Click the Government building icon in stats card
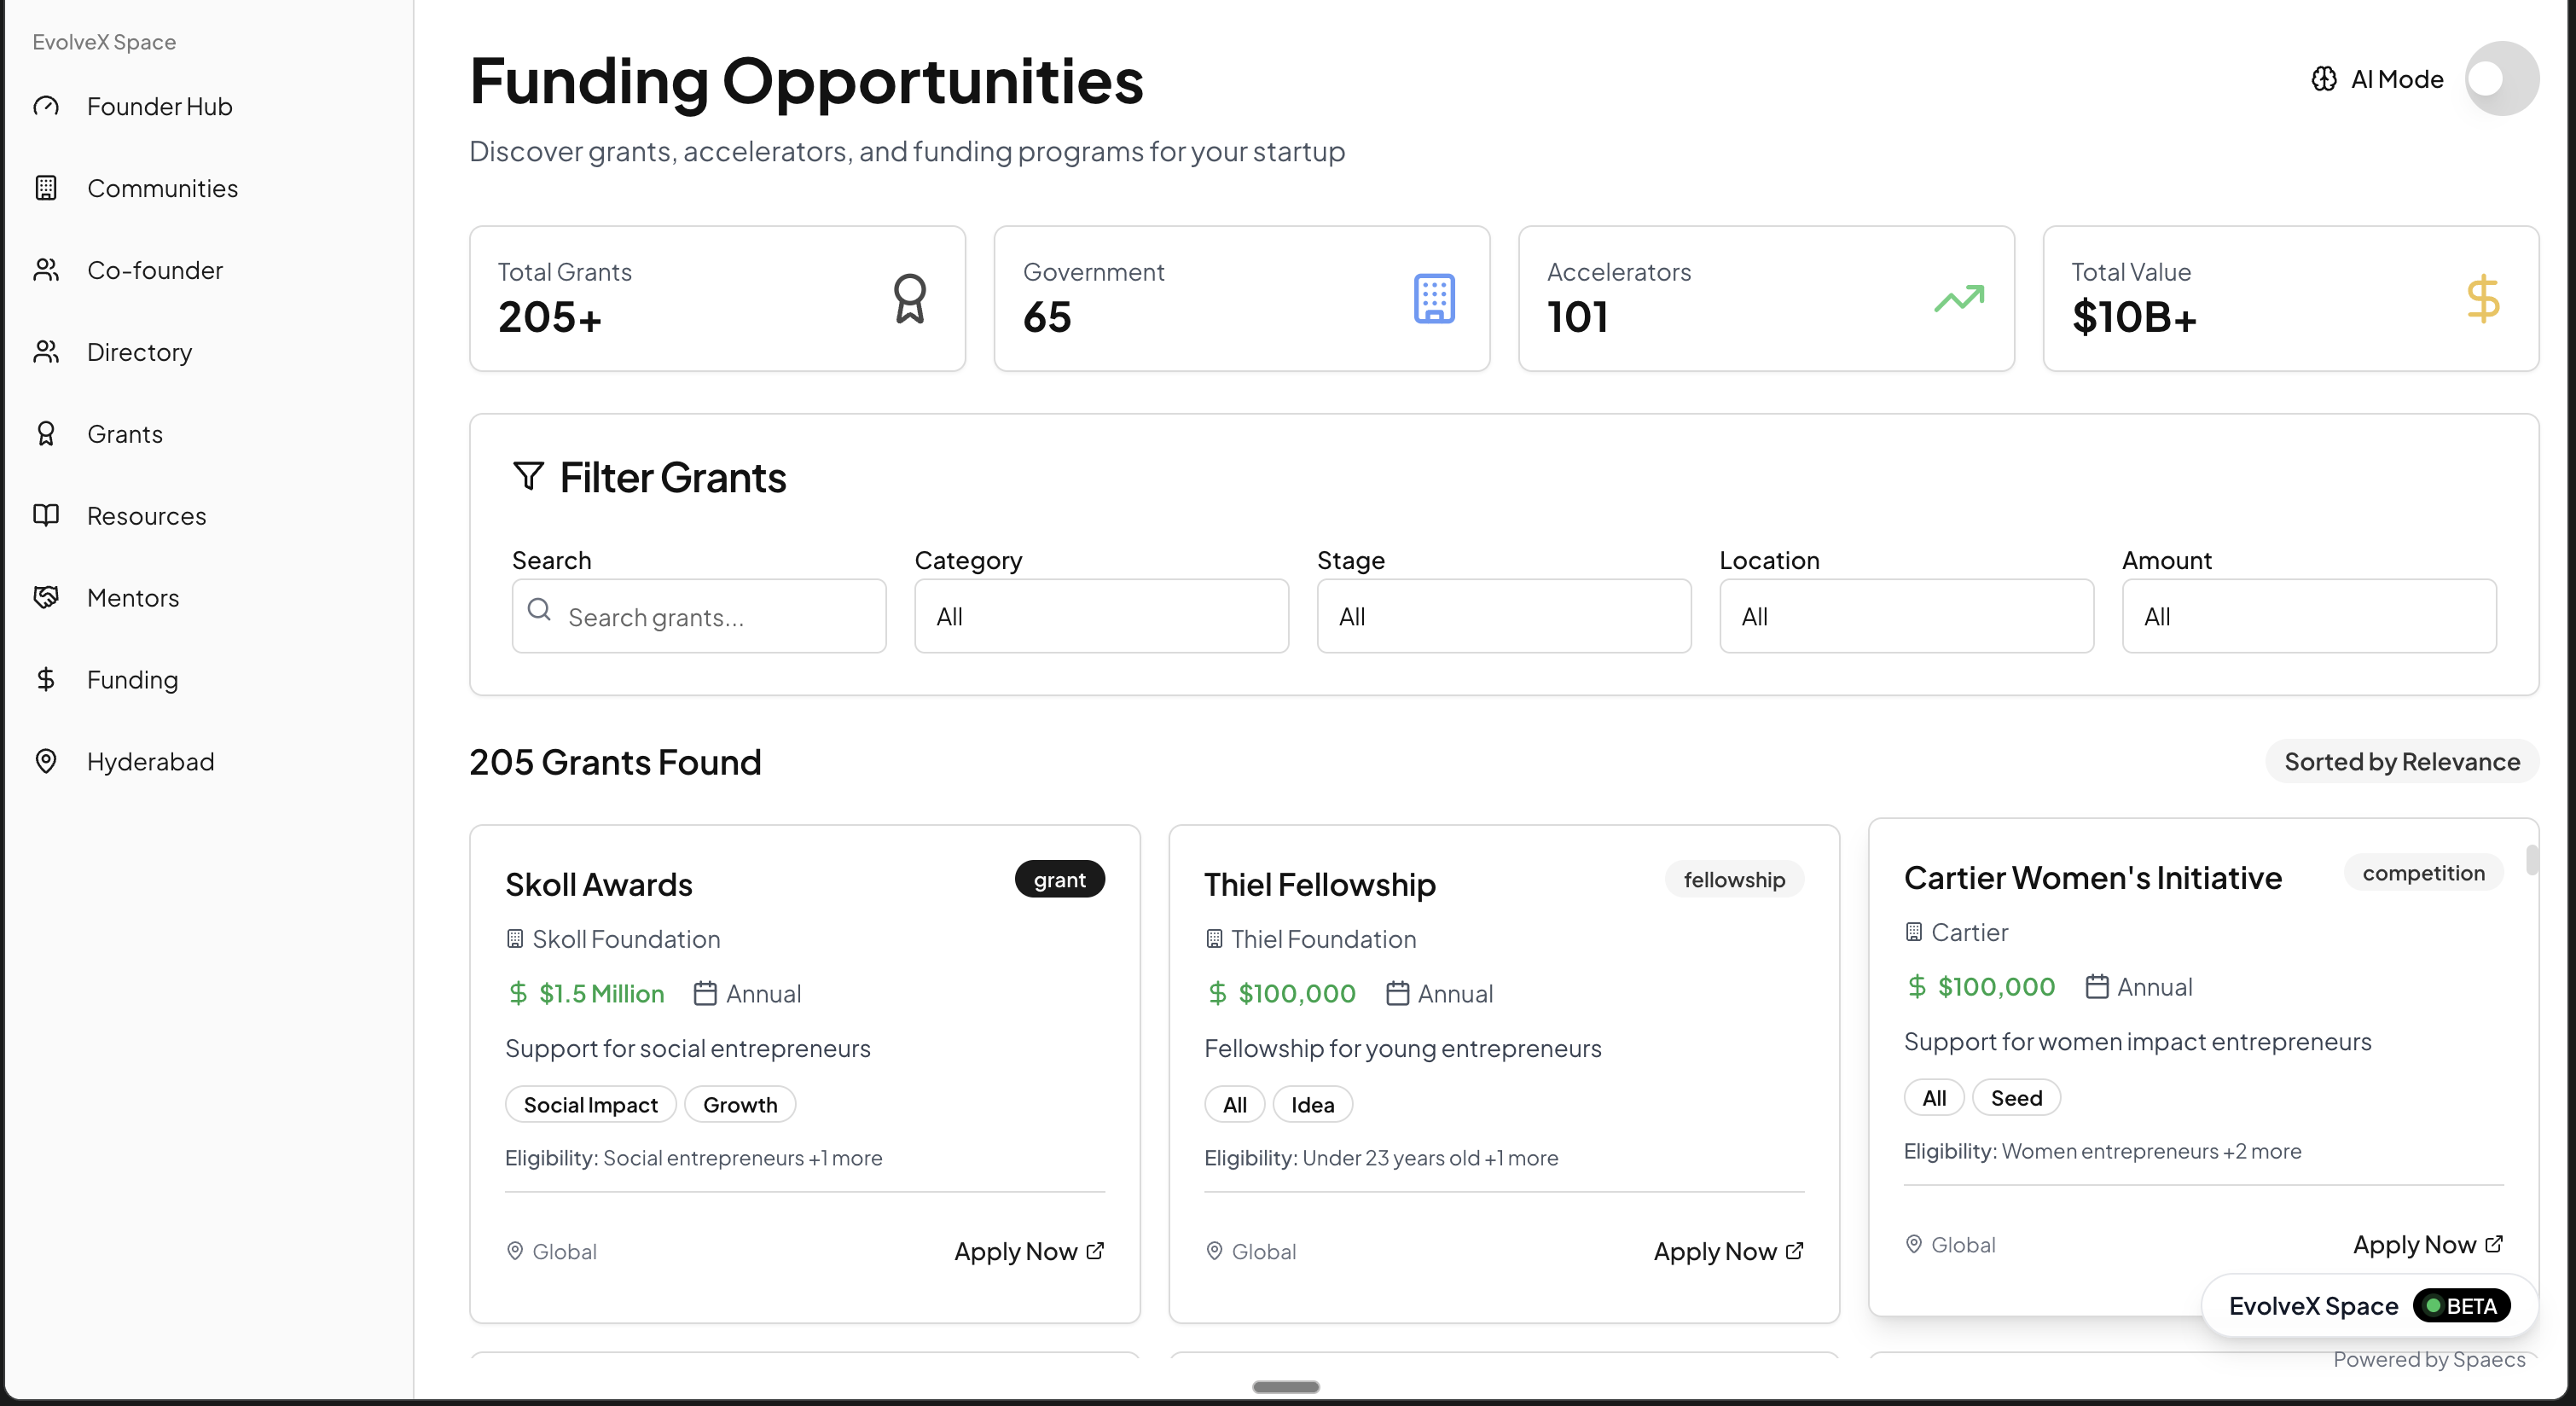This screenshot has width=2576, height=1406. [x=1433, y=298]
